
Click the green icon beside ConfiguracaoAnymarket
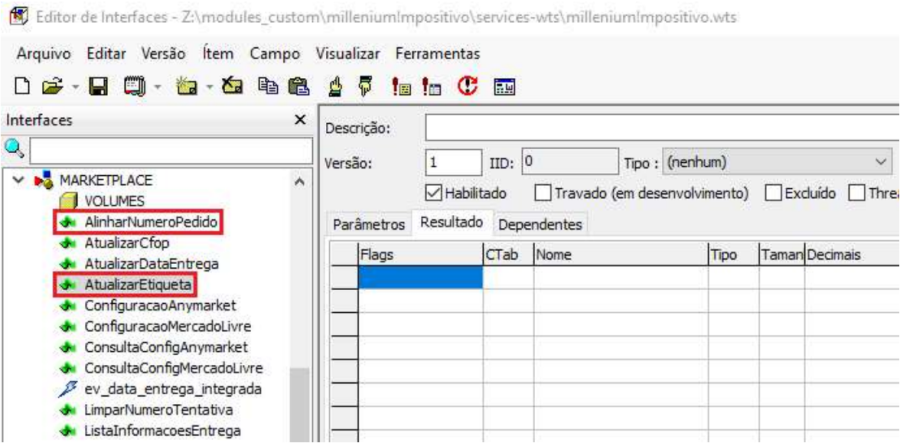pos(68,305)
